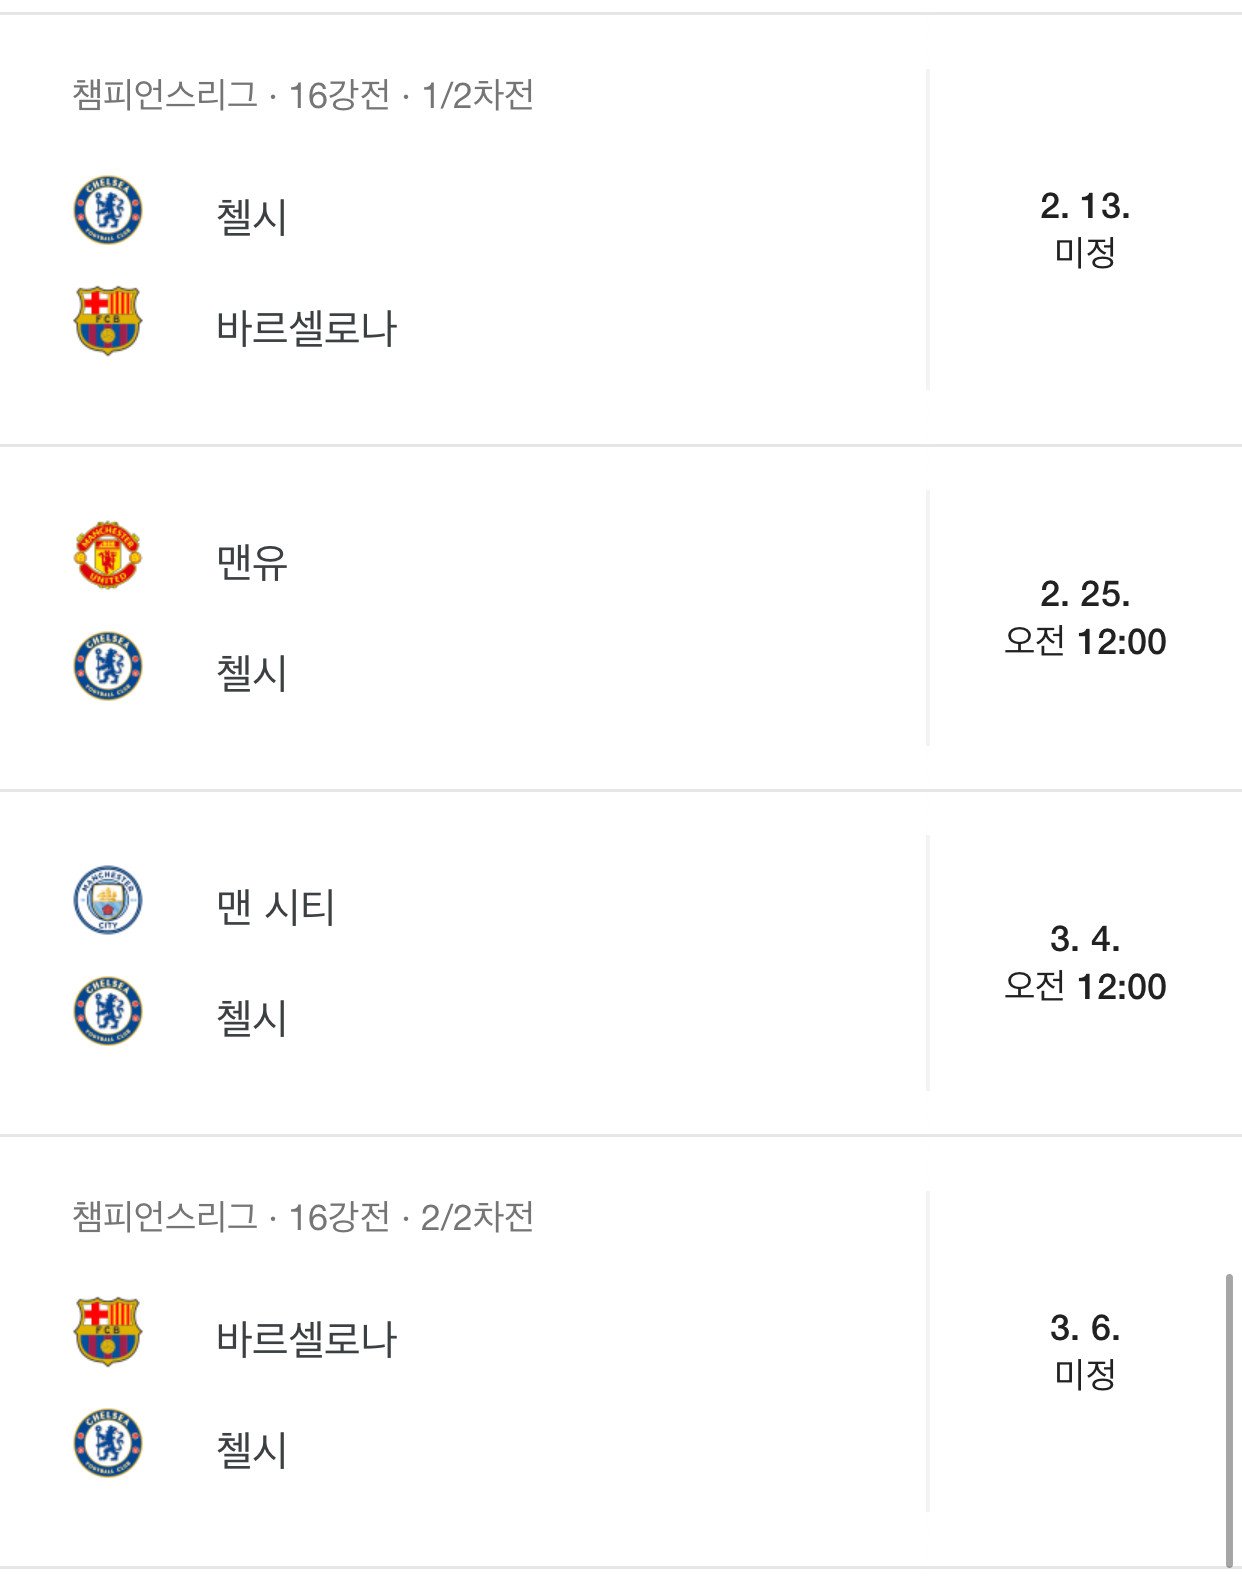1242x1580 pixels.
Task: Select 바르셀로나 in the 3. 6. match
Action: (307, 1339)
